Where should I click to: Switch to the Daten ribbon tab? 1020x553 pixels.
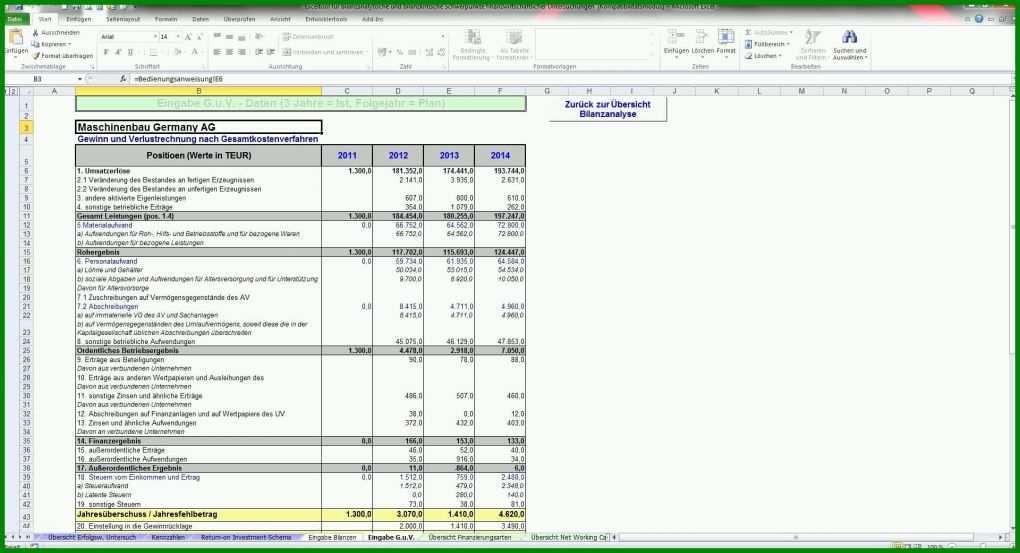[200, 20]
